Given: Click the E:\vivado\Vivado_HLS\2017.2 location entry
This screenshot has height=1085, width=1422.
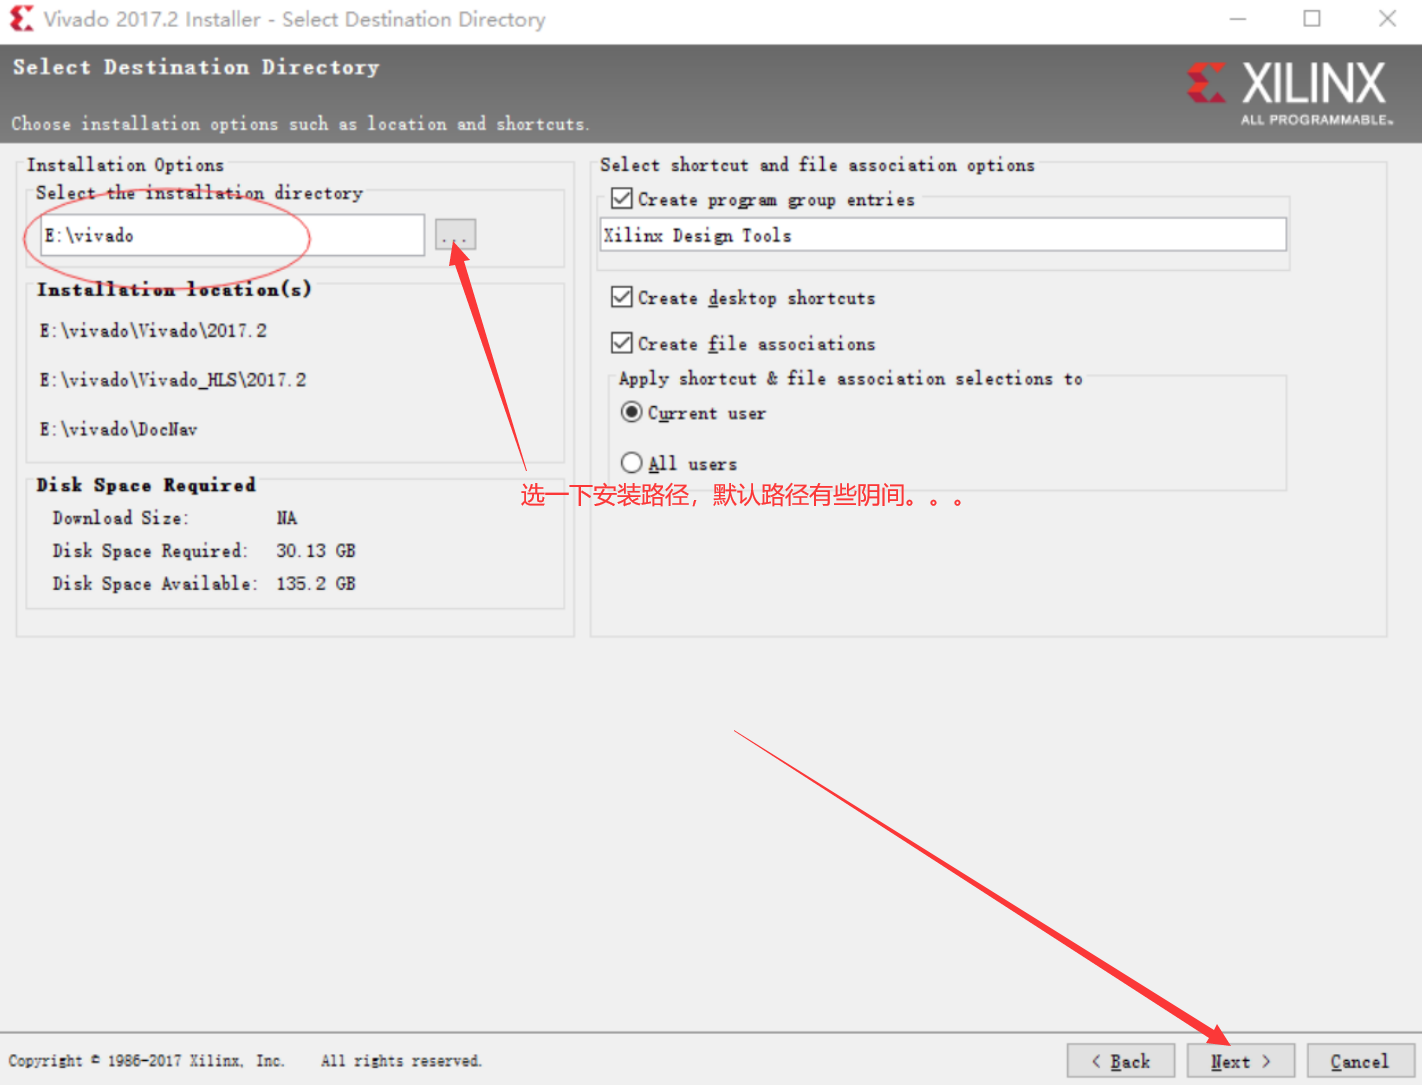Looking at the screenshot, I should tap(173, 380).
